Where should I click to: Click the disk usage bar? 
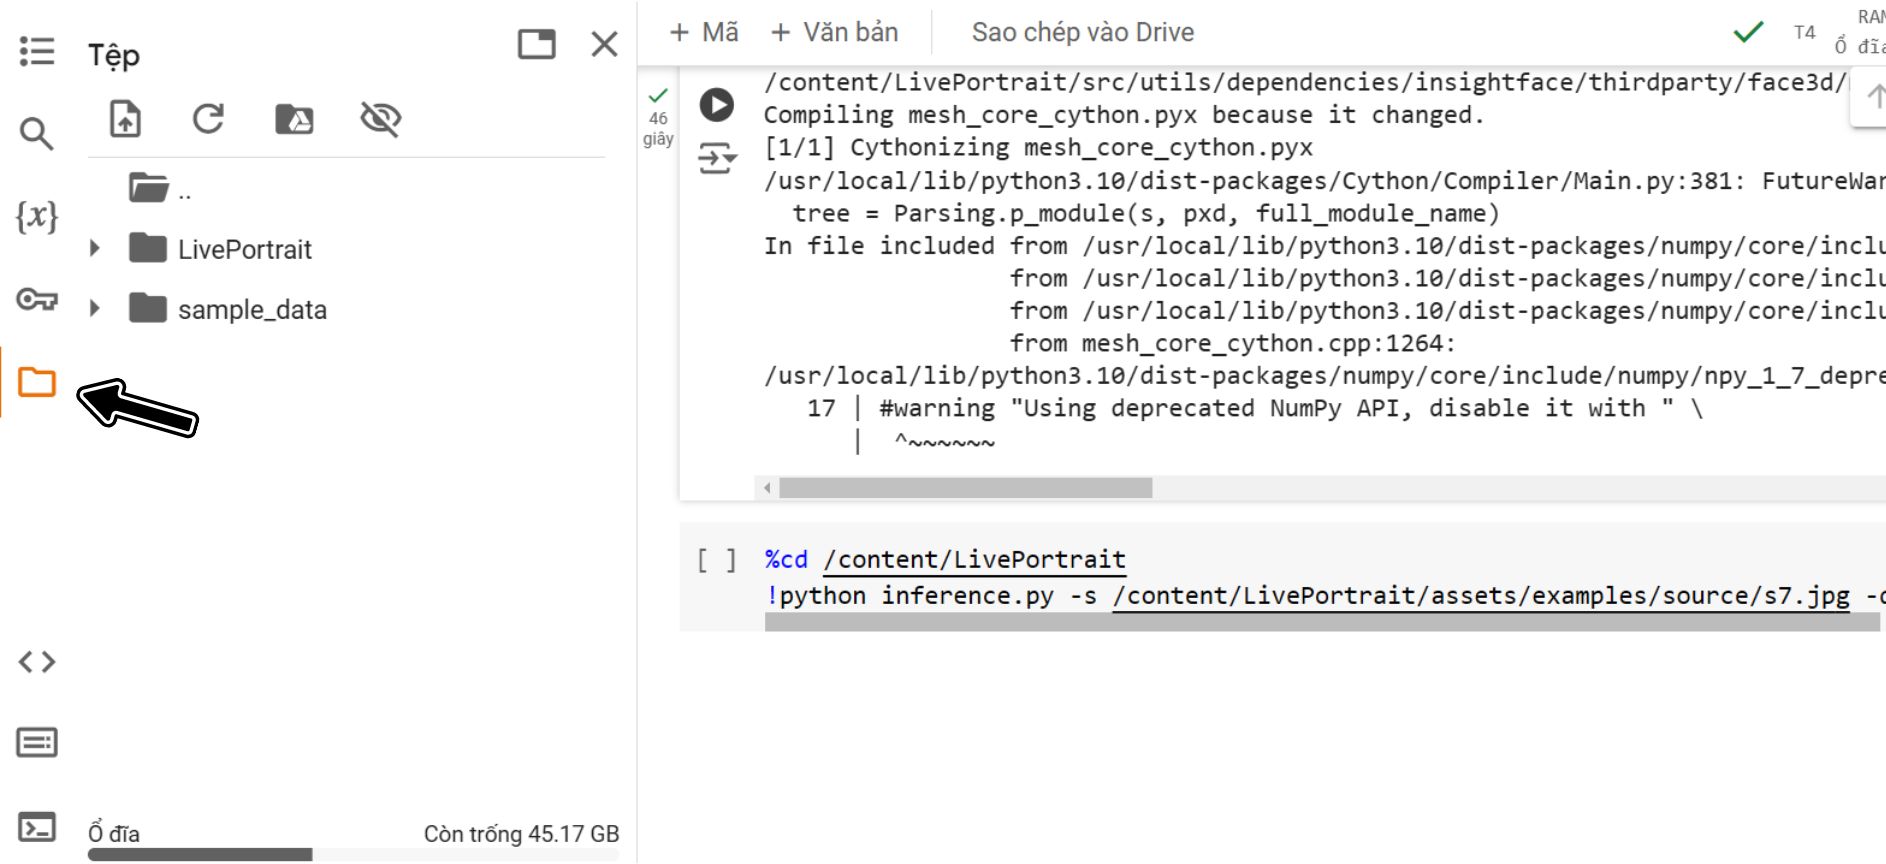coord(353,855)
